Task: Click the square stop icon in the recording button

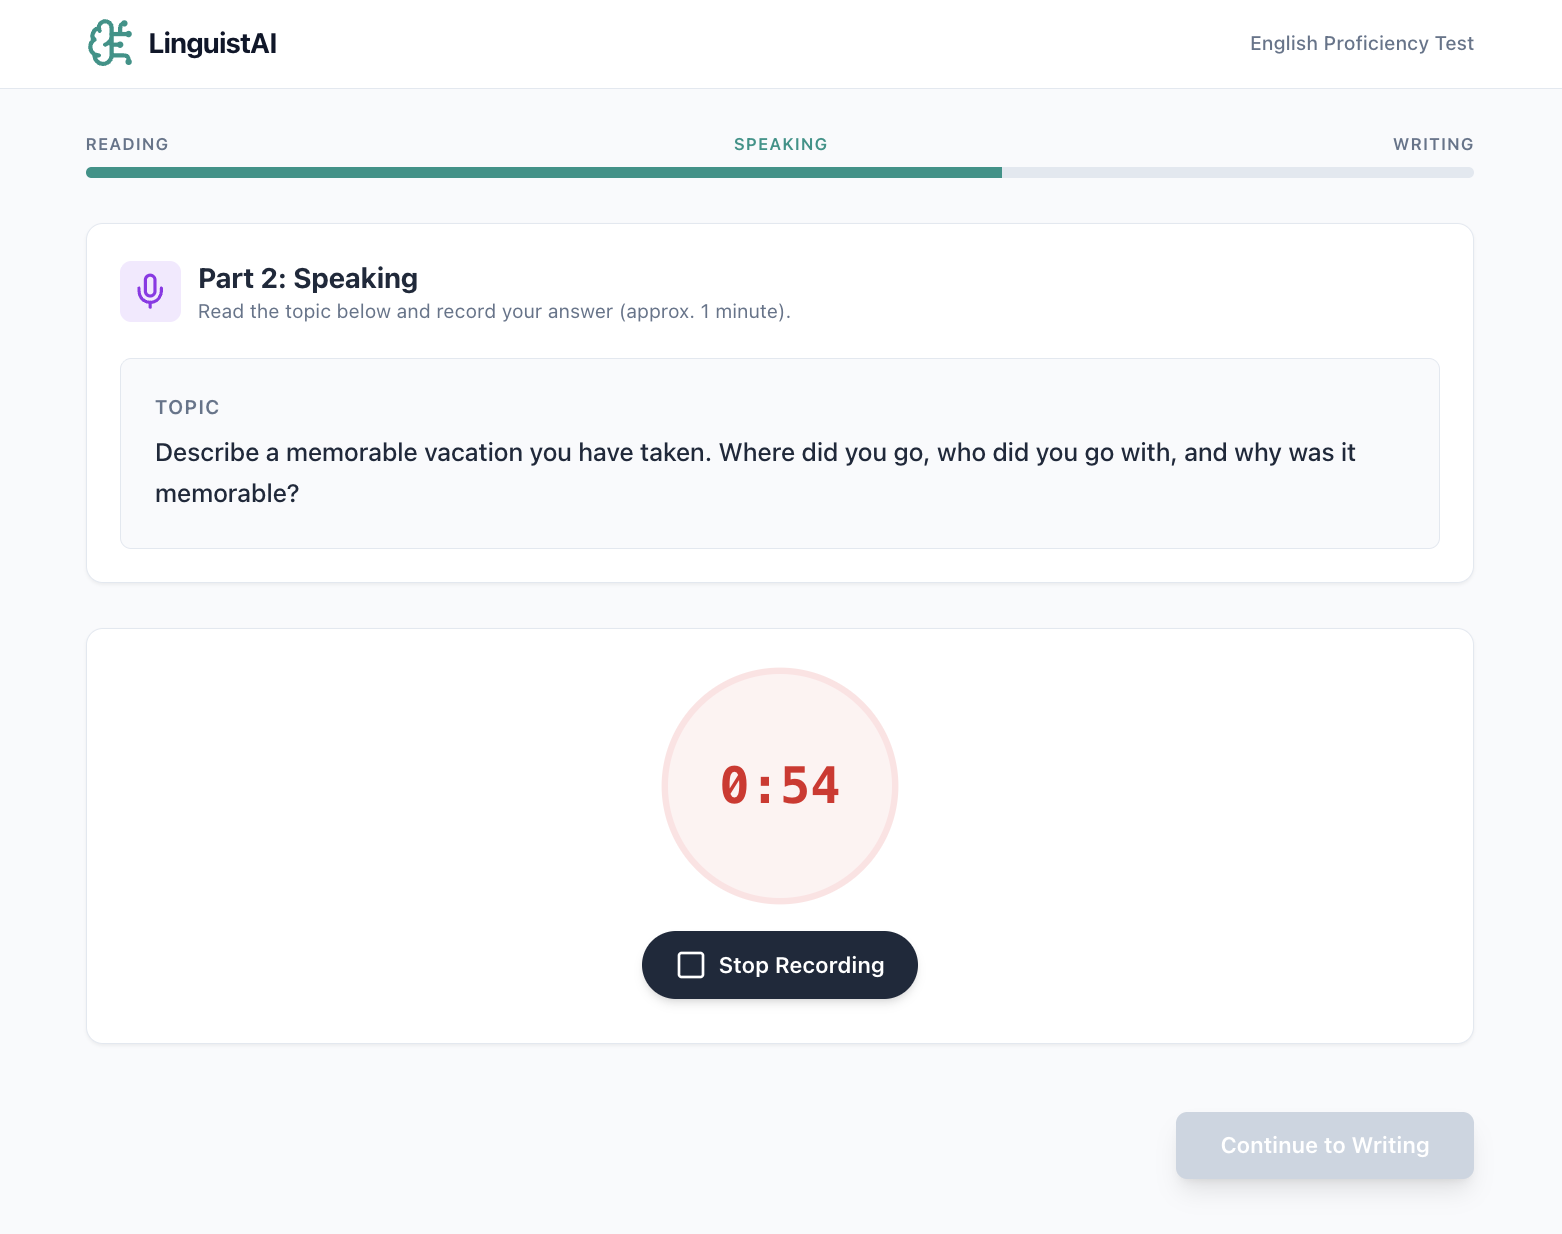Action: point(691,965)
